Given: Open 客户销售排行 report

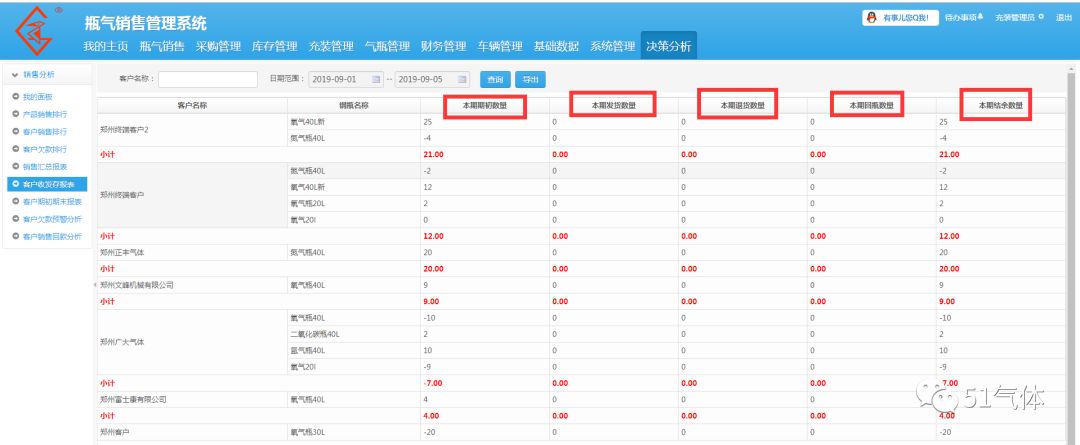Looking at the screenshot, I should [x=45, y=132].
